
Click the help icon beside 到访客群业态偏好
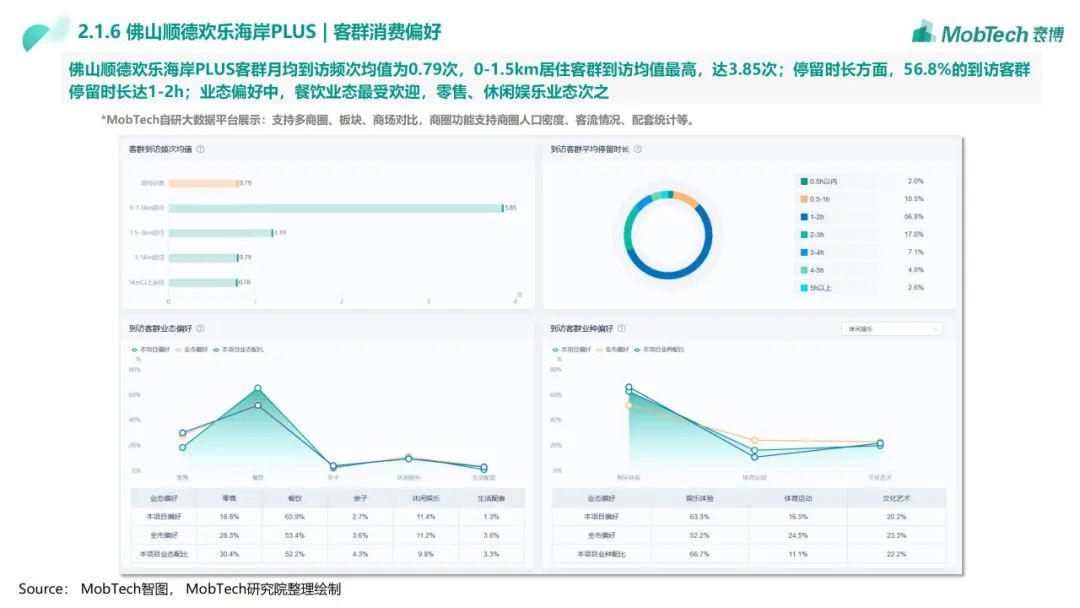click(200, 329)
